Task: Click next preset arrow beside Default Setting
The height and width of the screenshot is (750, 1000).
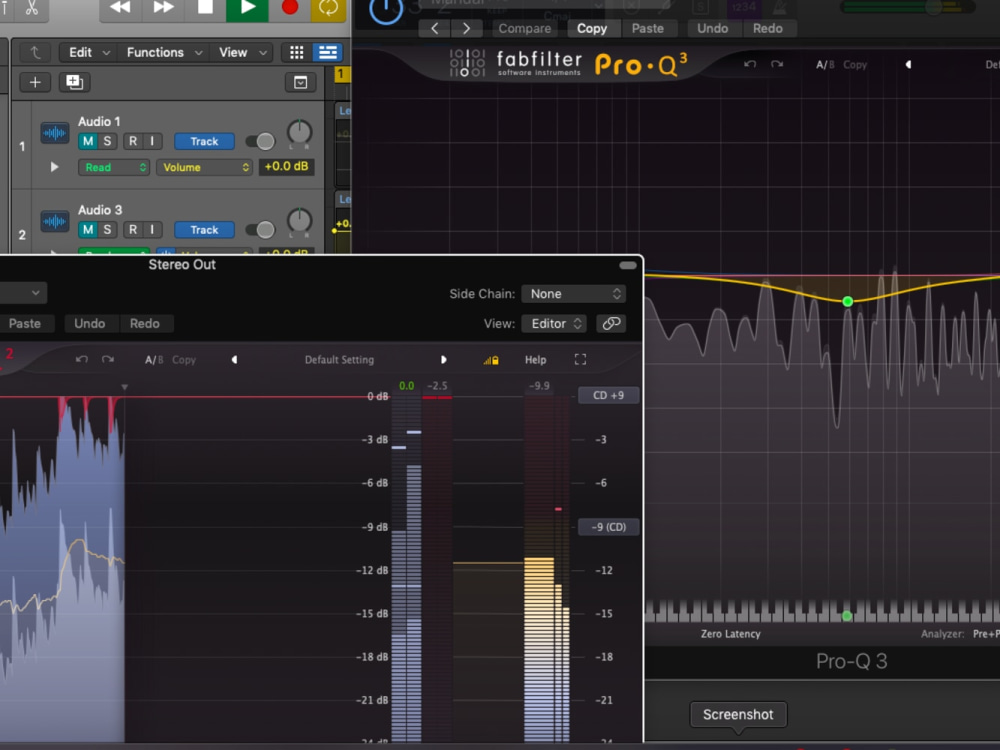Action: tap(443, 360)
